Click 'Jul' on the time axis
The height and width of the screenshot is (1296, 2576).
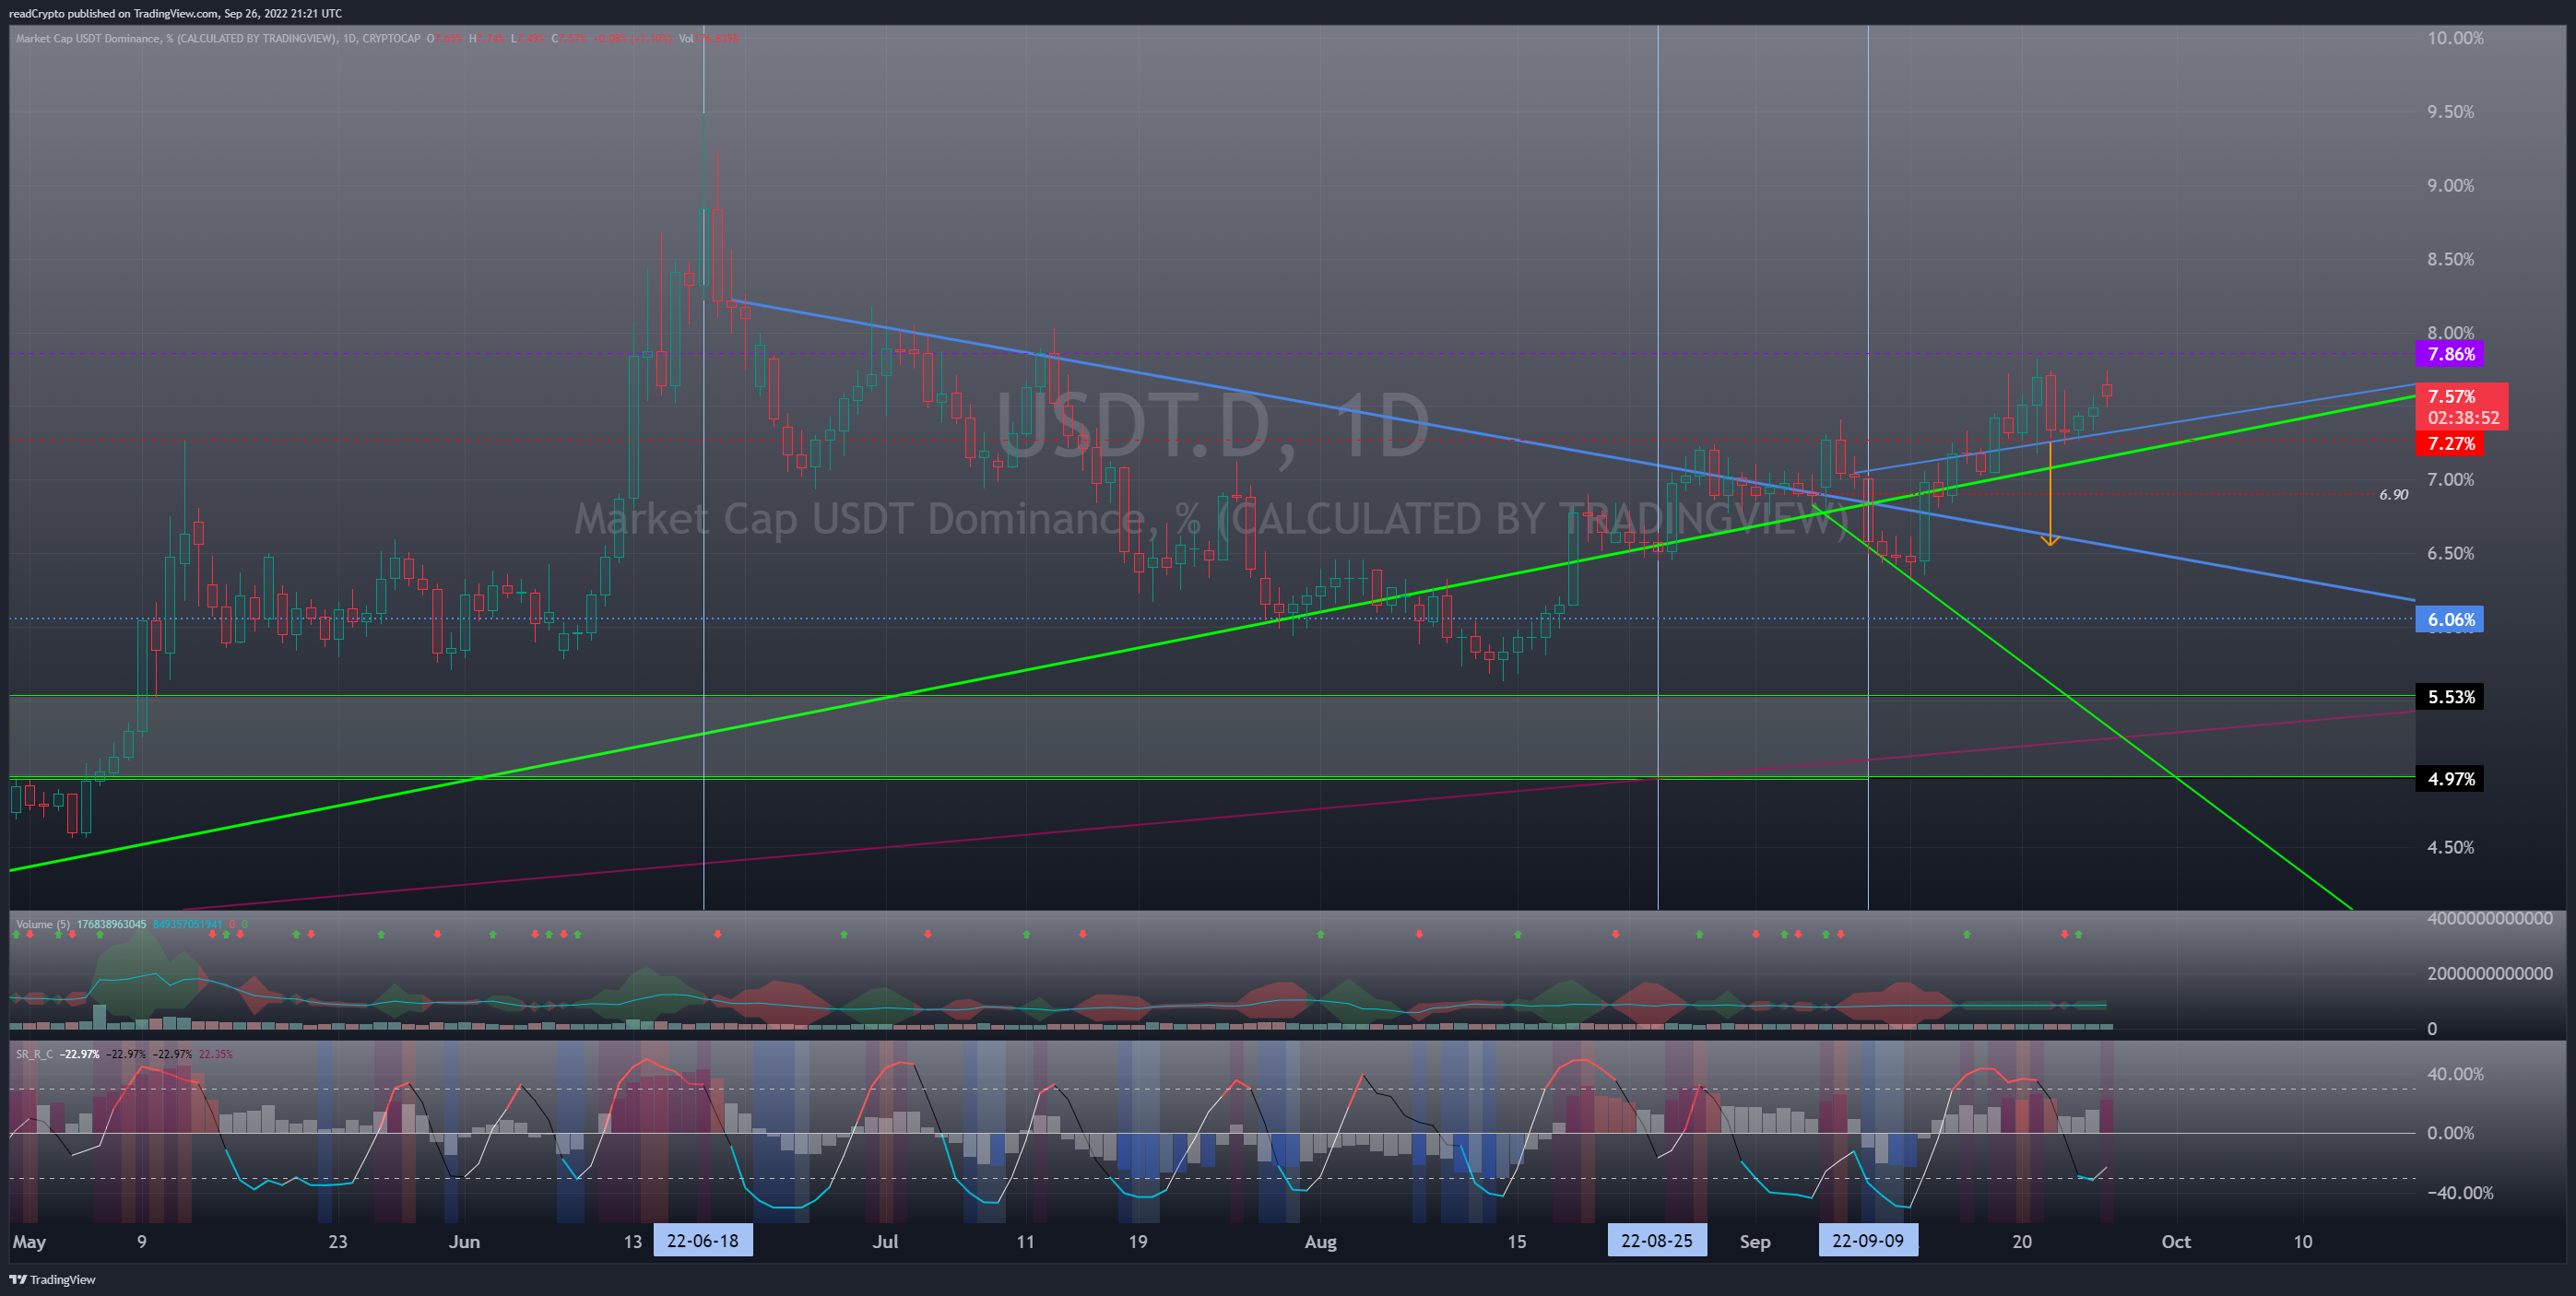pos(885,1242)
